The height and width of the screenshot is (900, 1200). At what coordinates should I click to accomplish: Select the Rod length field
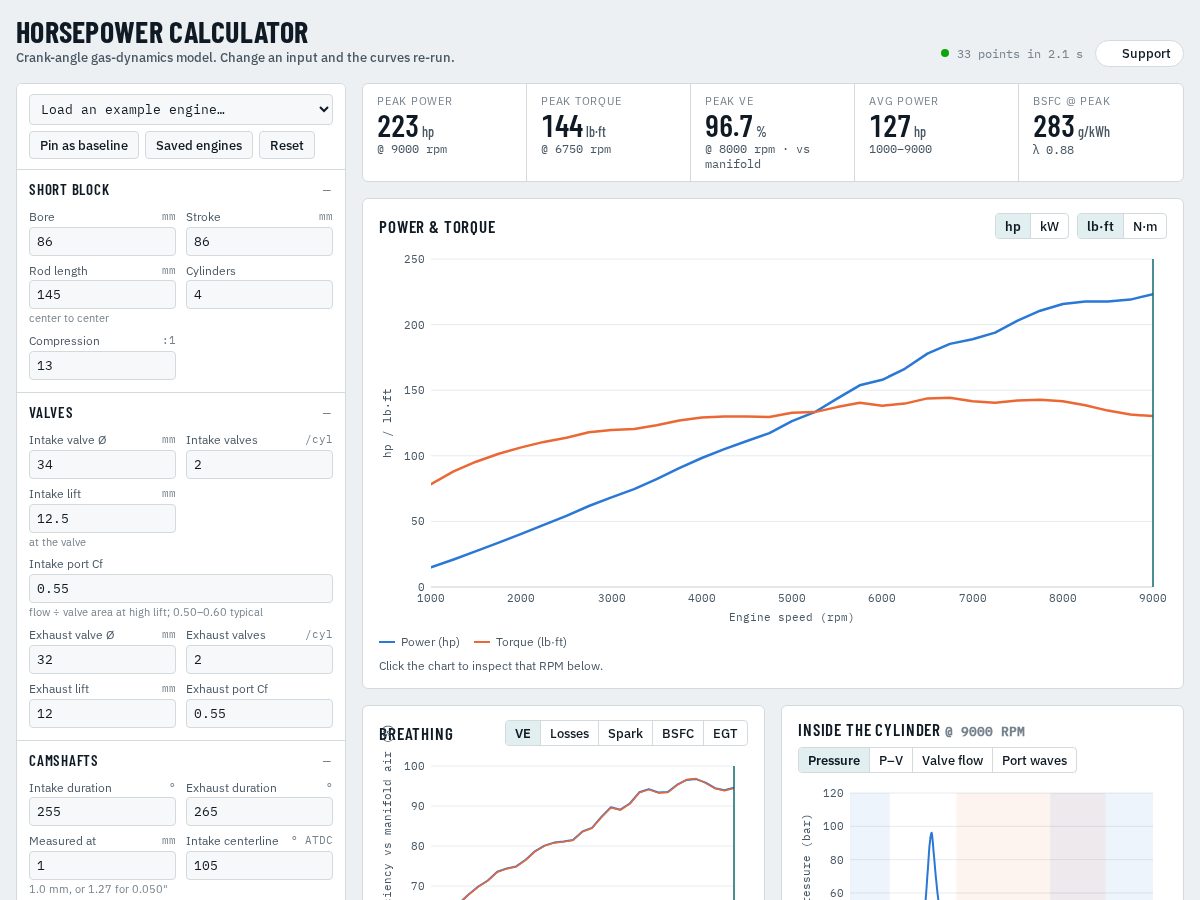click(102, 295)
